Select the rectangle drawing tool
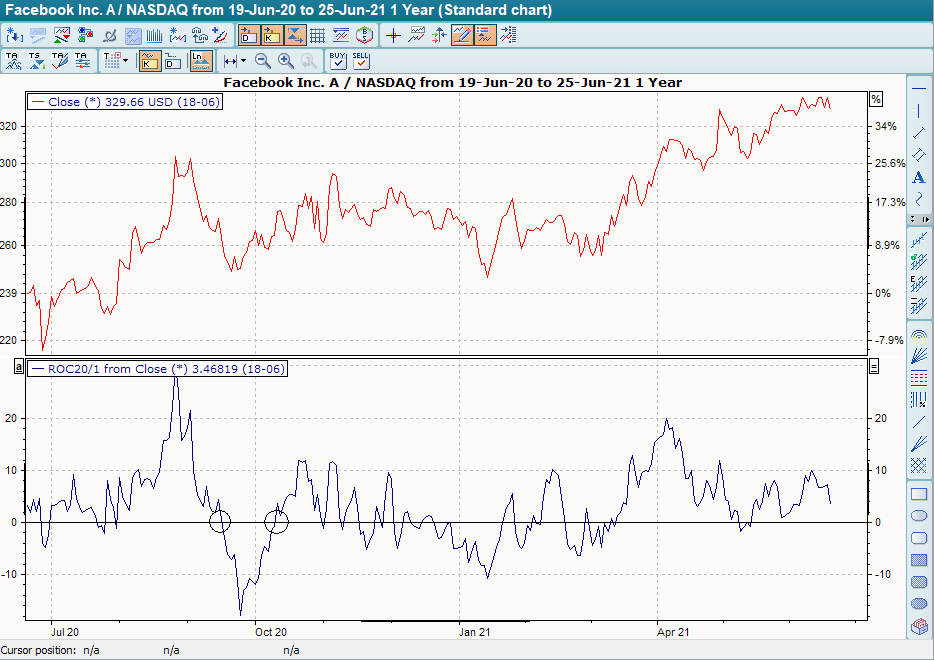Image resolution: width=934 pixels, height=660 pixels. (919, 494)
